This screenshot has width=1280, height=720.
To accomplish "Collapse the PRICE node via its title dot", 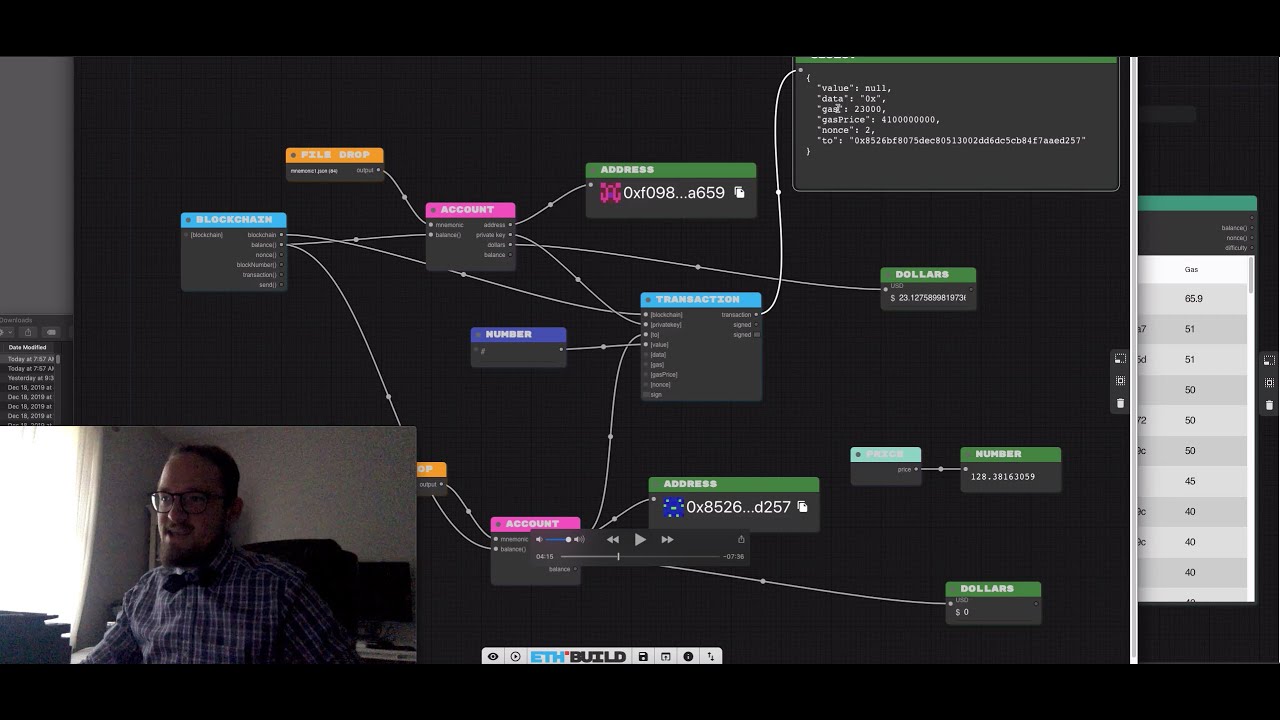I will pyautogui.click(x=858, y=454).
